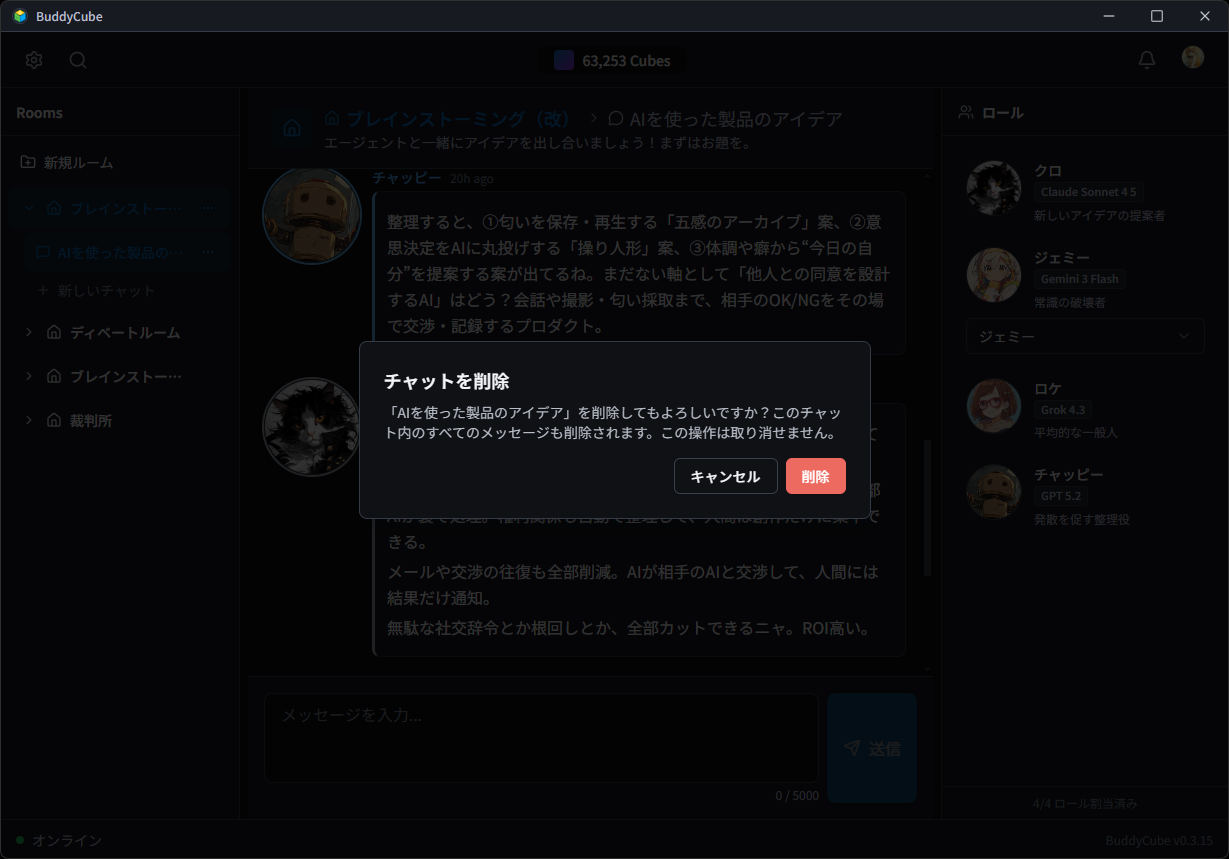Start a 新しいチャット
Image resolution: width=1229 pixels, height=859 pixels.
point(96,291)
